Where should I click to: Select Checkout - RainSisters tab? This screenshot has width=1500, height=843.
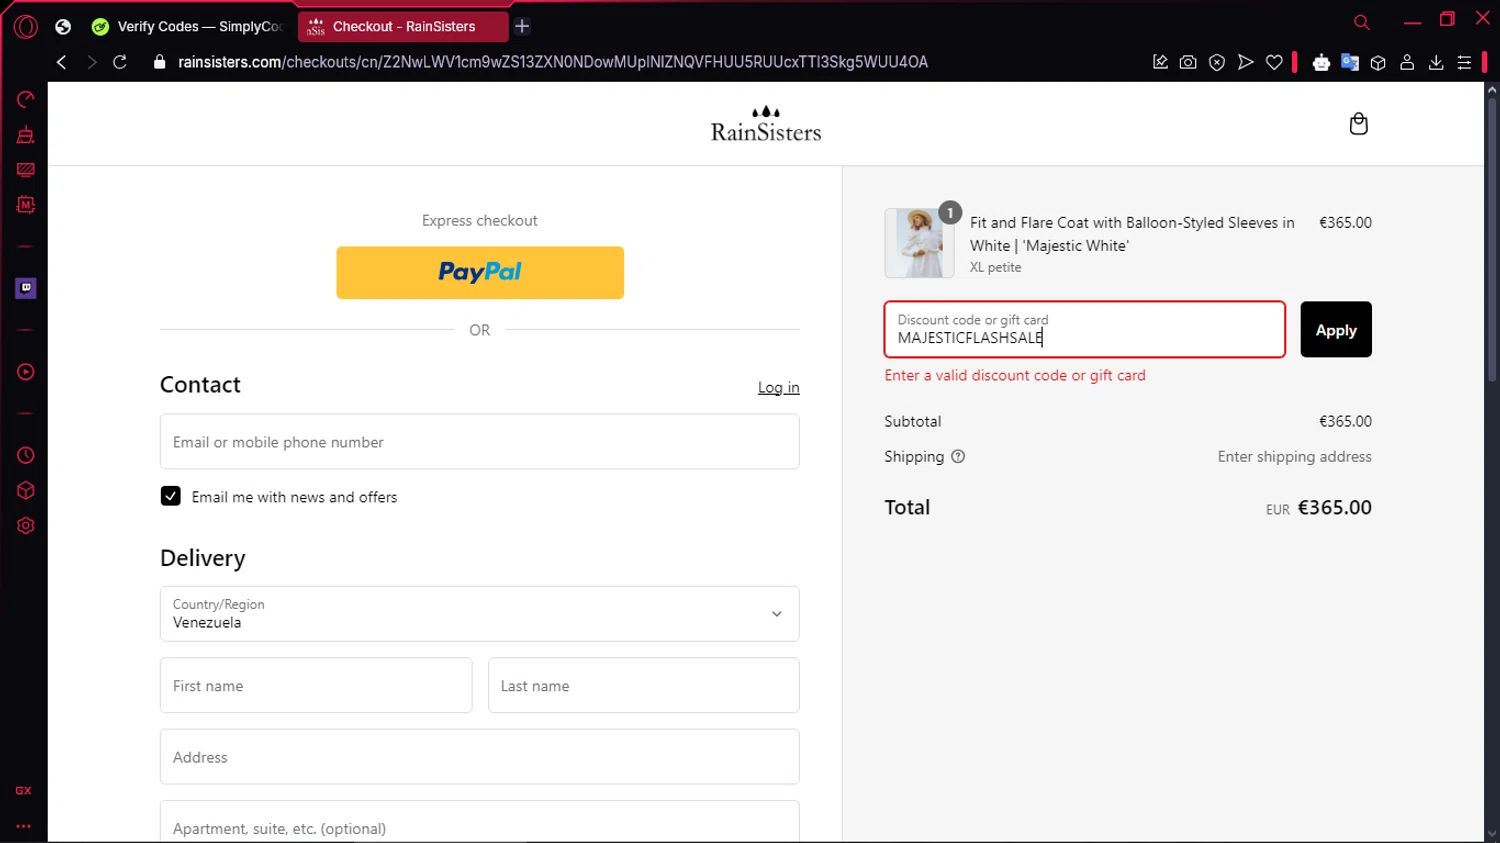click(402, 27)
